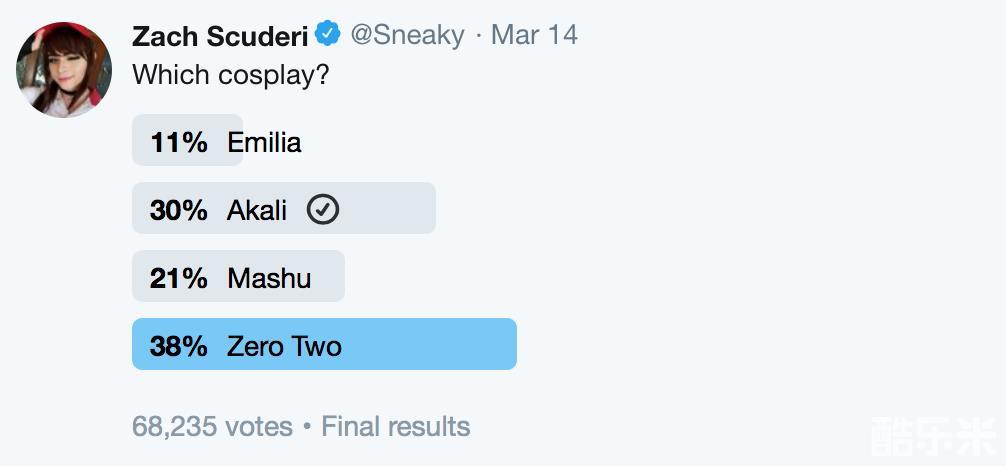Open the Mar 14 tweet timestamp

pyautogui.click(x=534, y=35)
